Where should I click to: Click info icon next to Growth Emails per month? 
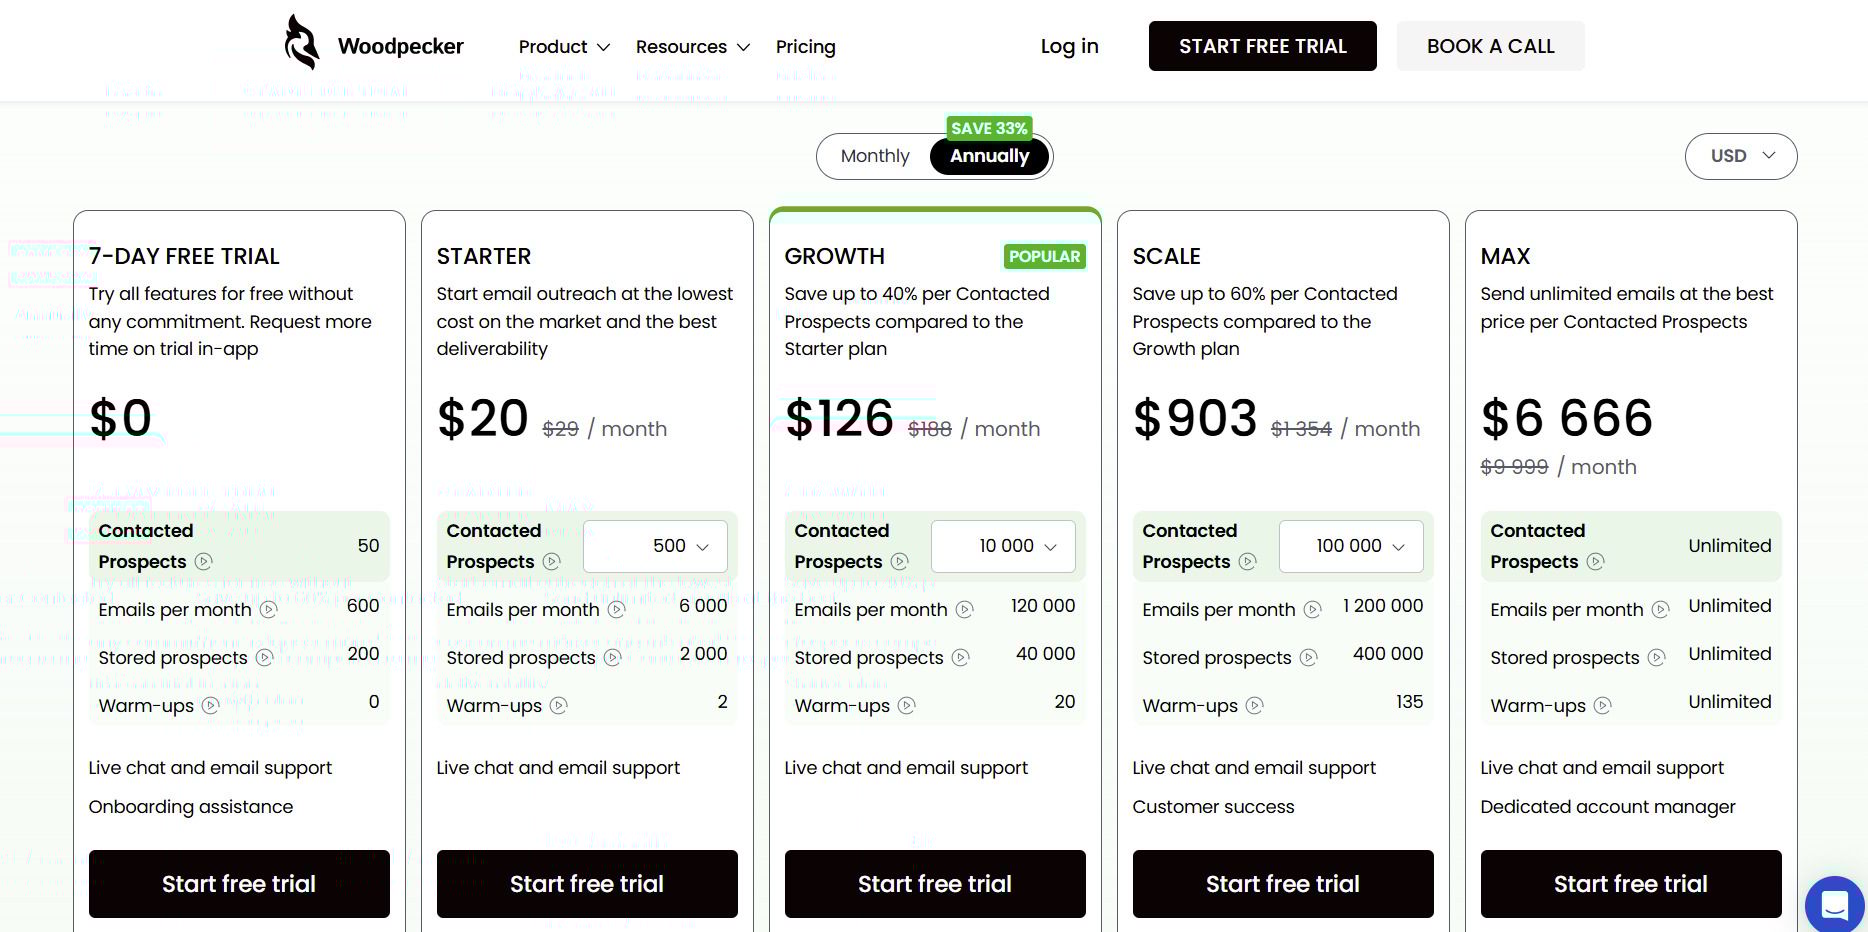coord(964,610)
